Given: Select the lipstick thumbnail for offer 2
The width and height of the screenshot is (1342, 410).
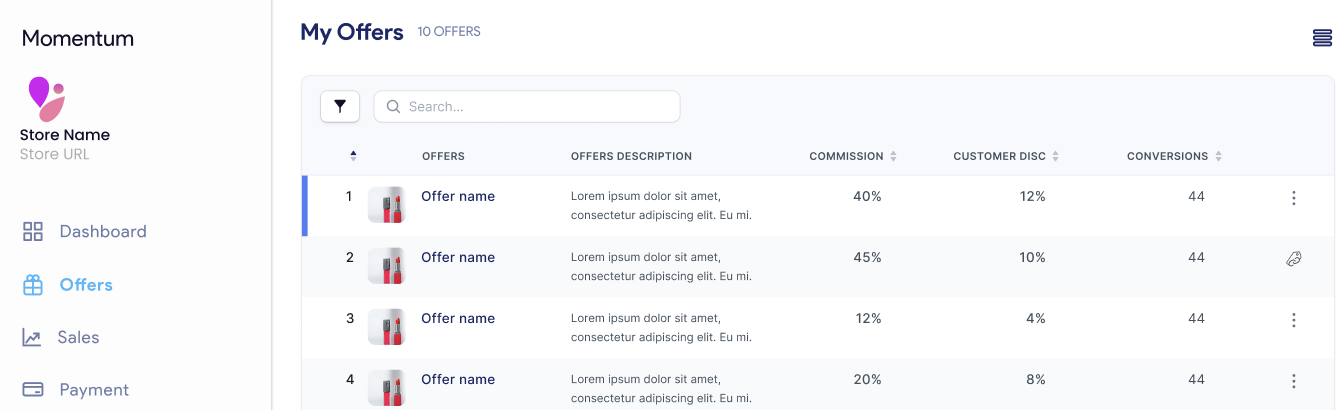Looking at the screenshot, I should [386, 266].
